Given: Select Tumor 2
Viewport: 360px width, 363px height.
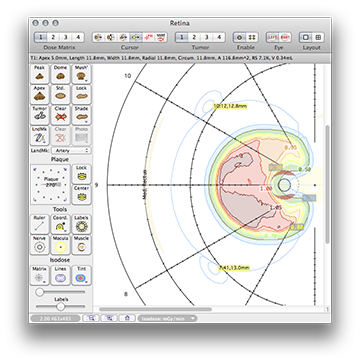Looking at the screenshot, I should [x=194, y=37].
